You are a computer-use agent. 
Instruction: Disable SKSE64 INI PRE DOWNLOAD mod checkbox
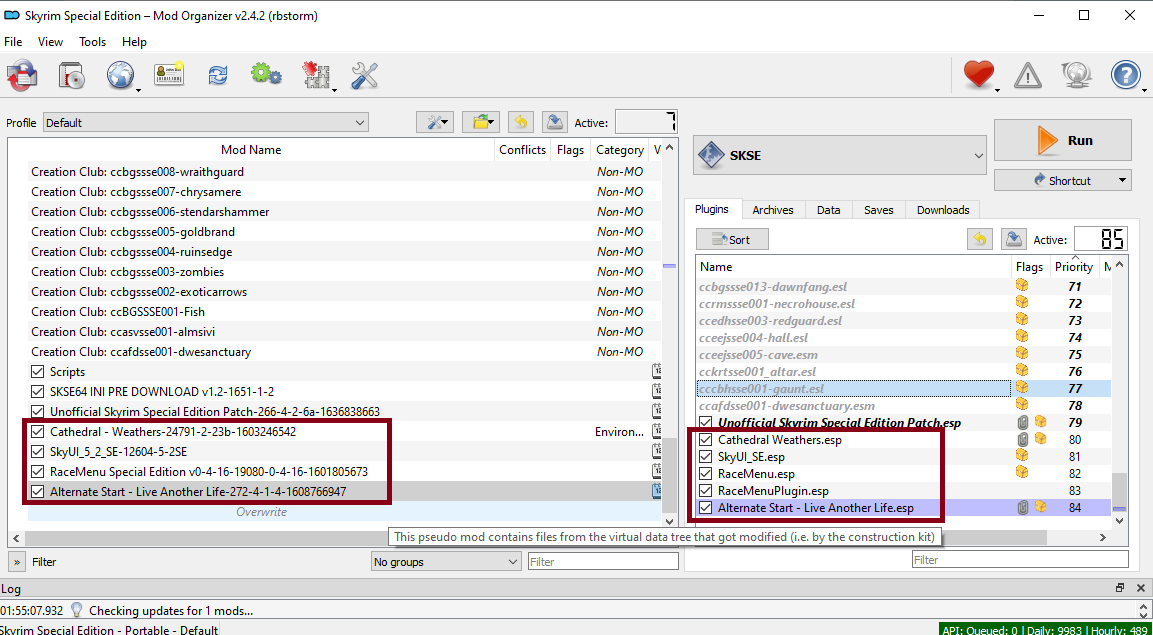click(38, 392)
